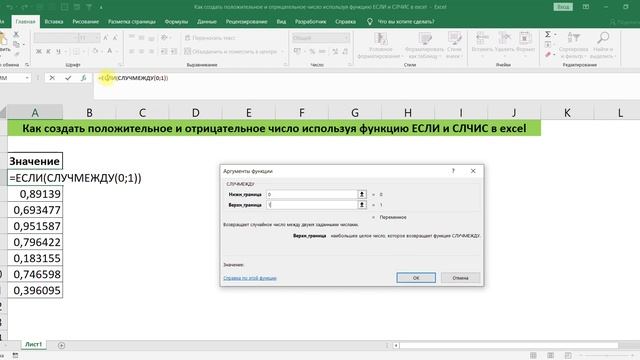The height and width of the screenshot is (360, 640).
Task: Switch to the Главная ribbon tab
Action: tap(25, 22)
